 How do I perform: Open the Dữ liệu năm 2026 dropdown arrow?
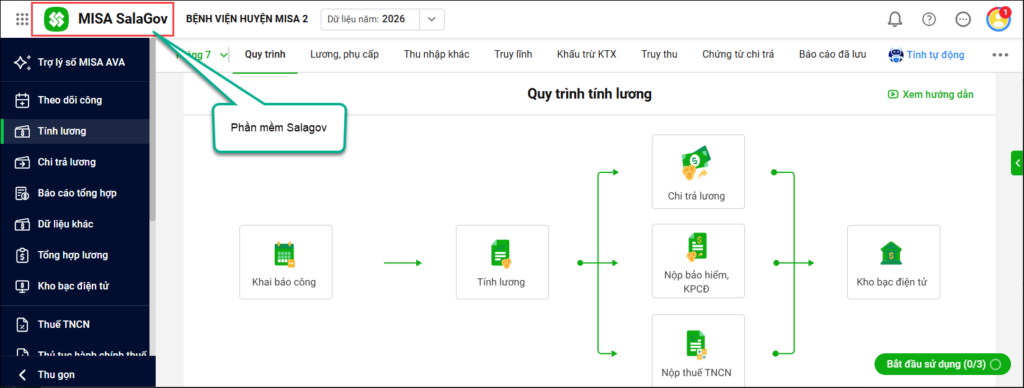(431, 20)
